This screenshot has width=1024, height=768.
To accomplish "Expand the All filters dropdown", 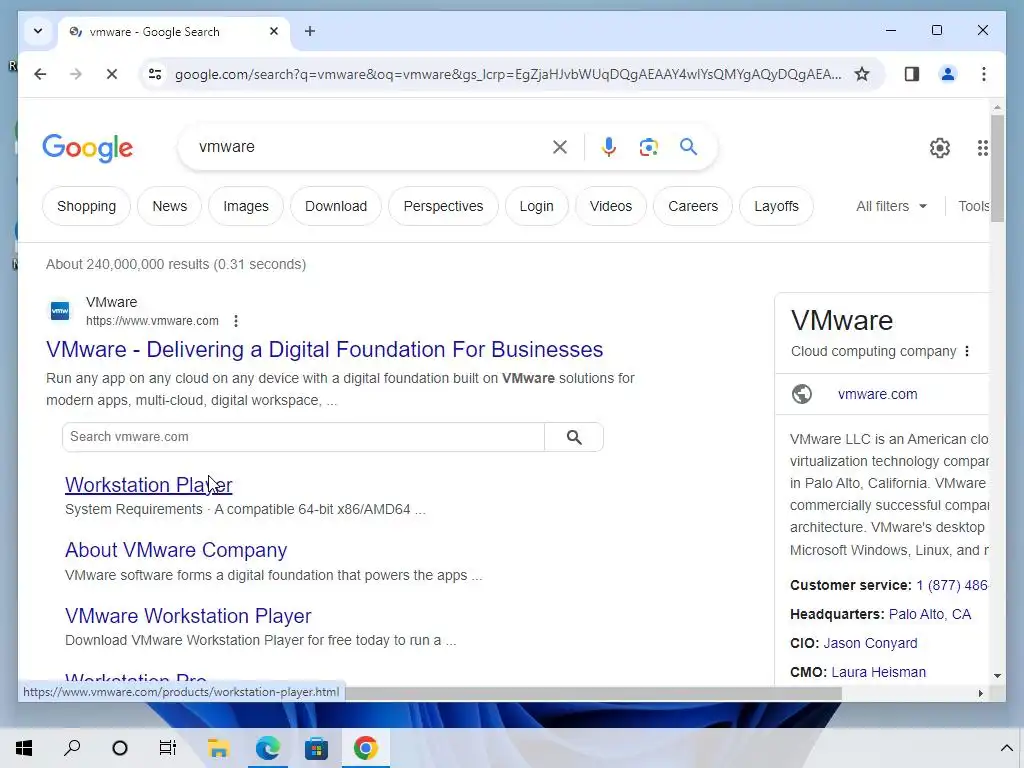I will pos(891,206).
